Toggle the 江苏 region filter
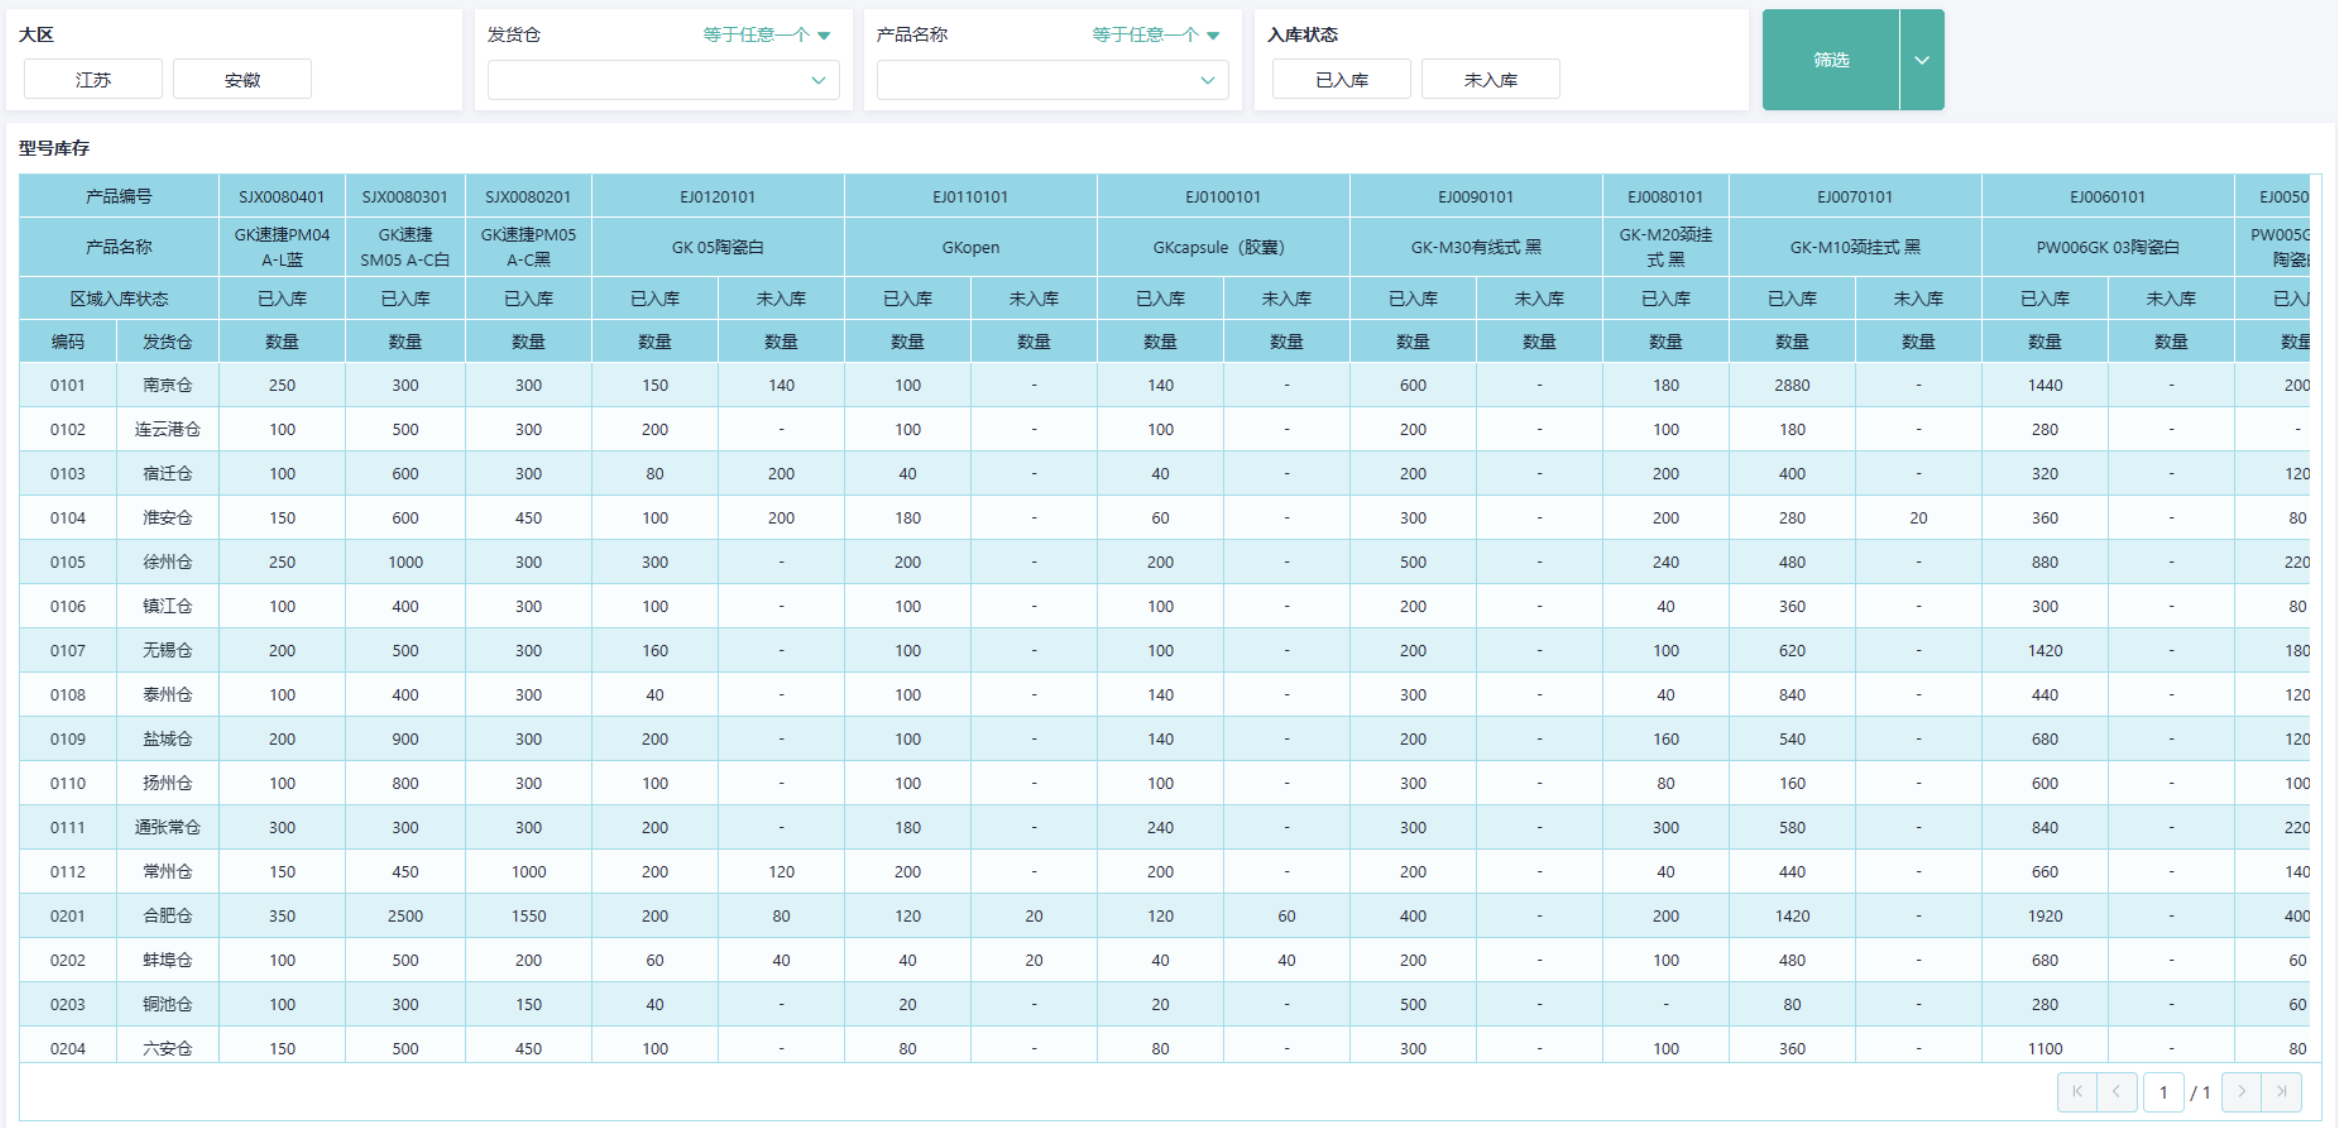Viewport: 2338px width, 1128px height. 93,80
